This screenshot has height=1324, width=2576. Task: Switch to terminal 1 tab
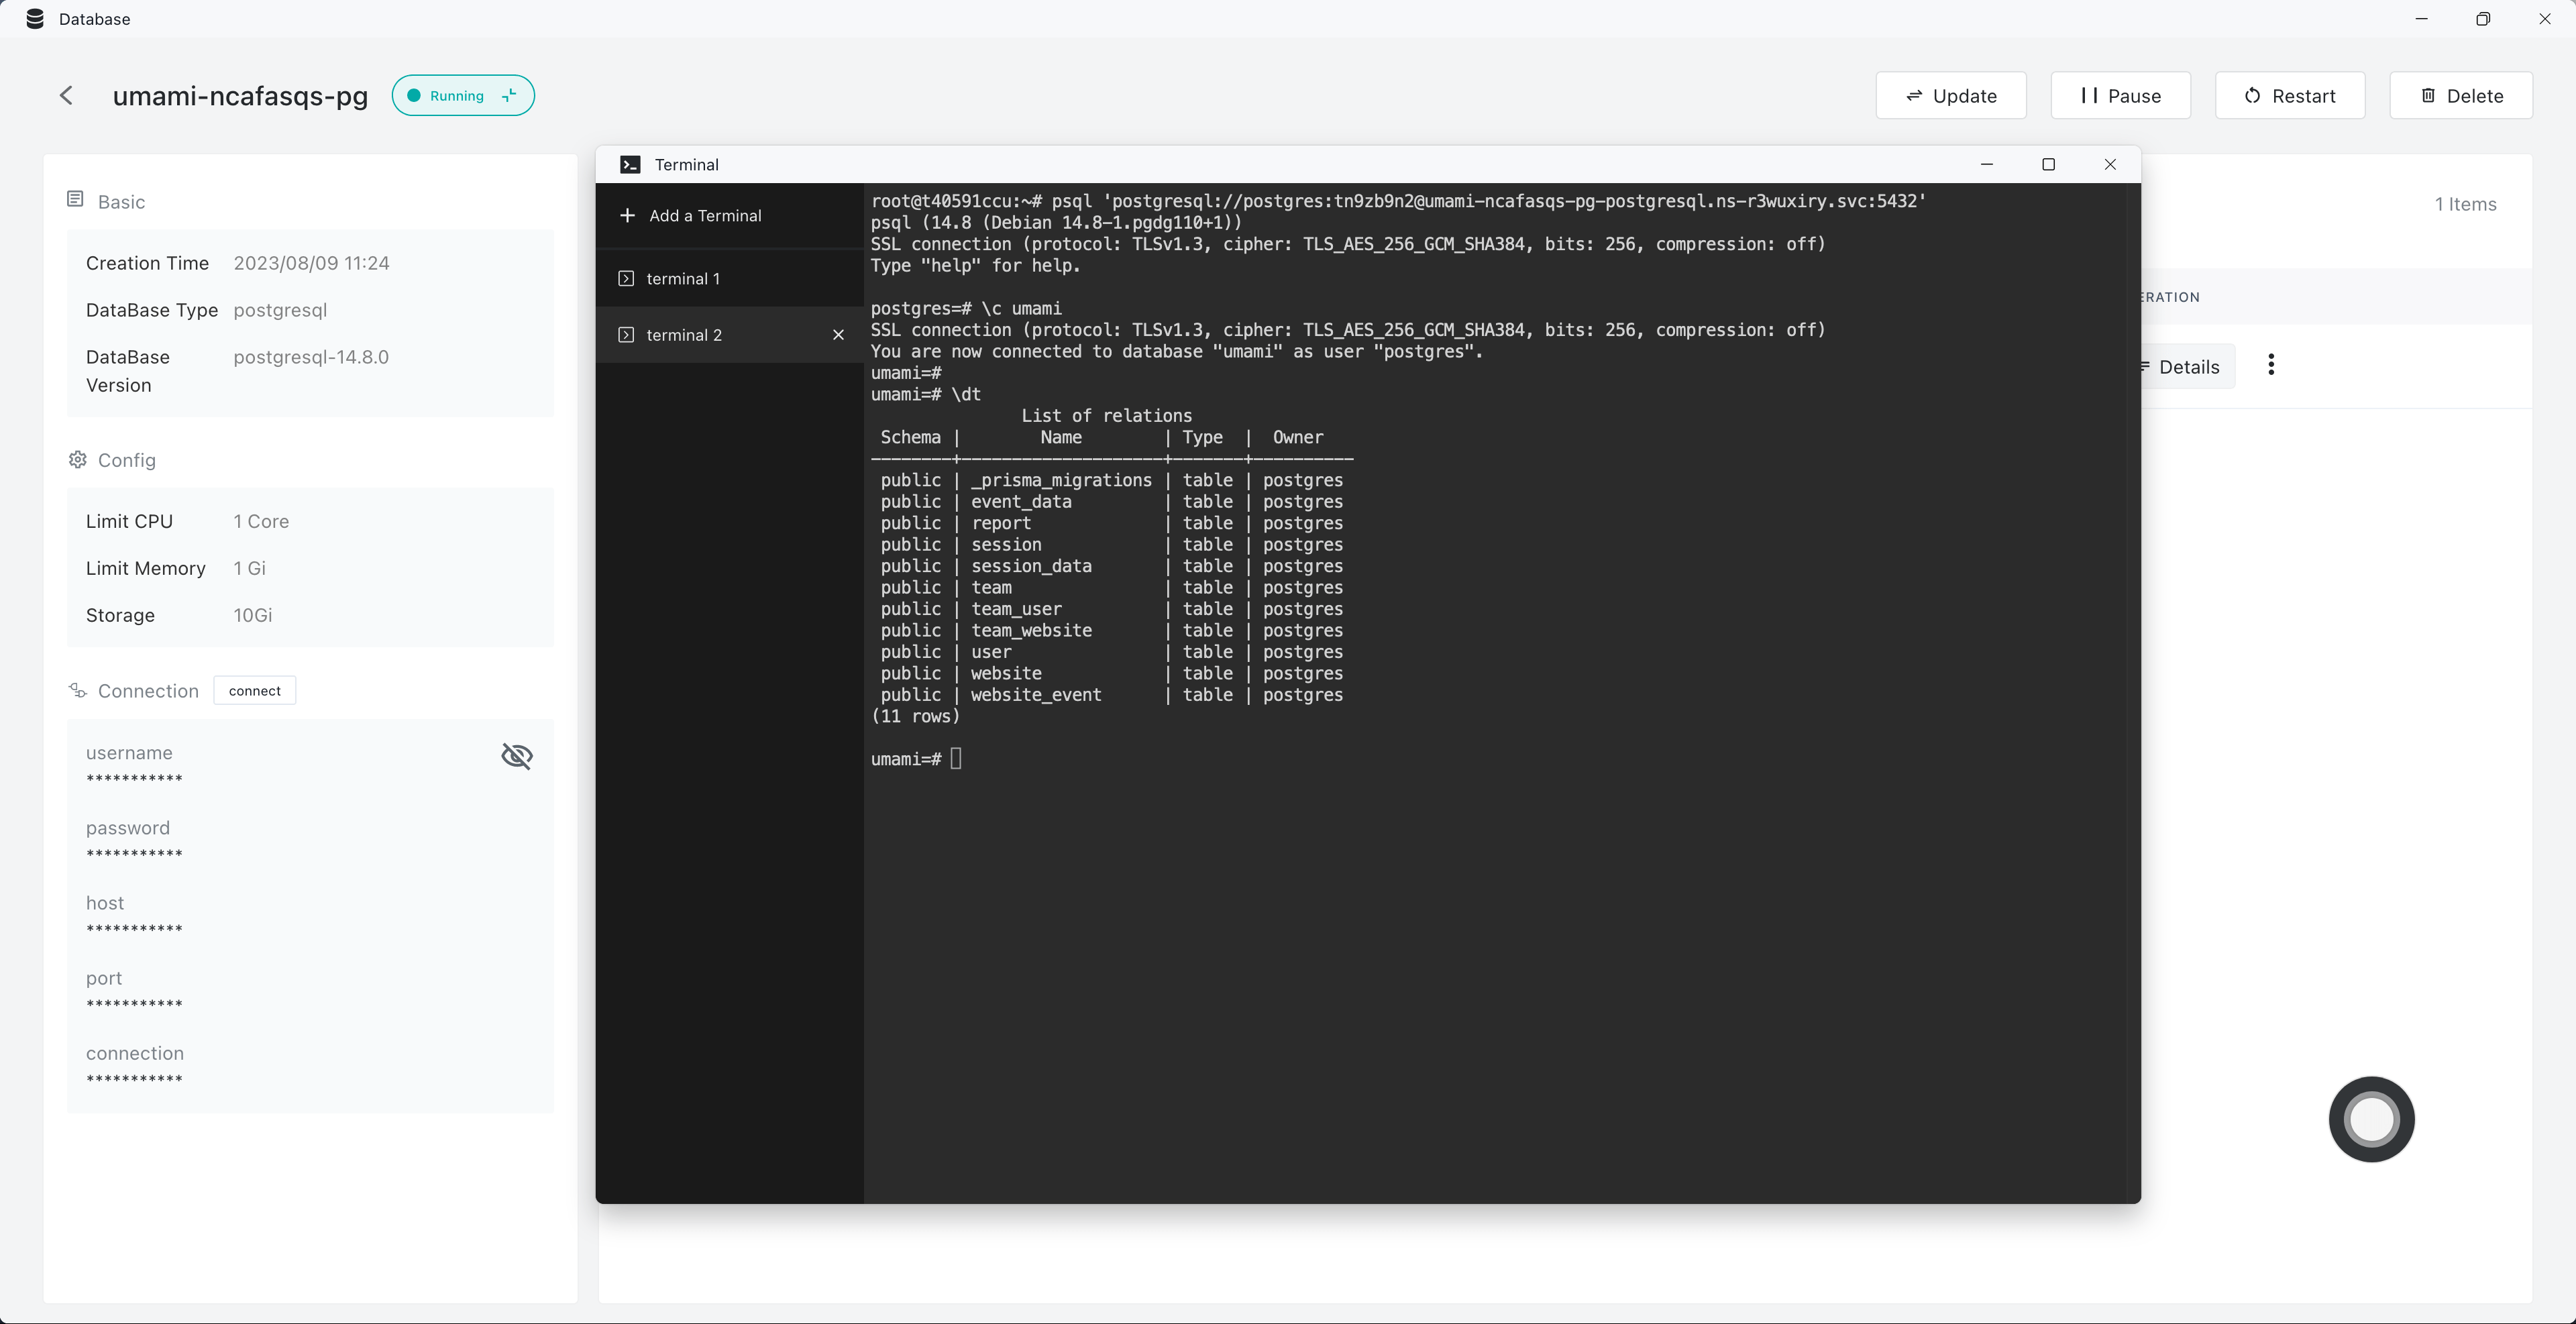pos(730,279)
